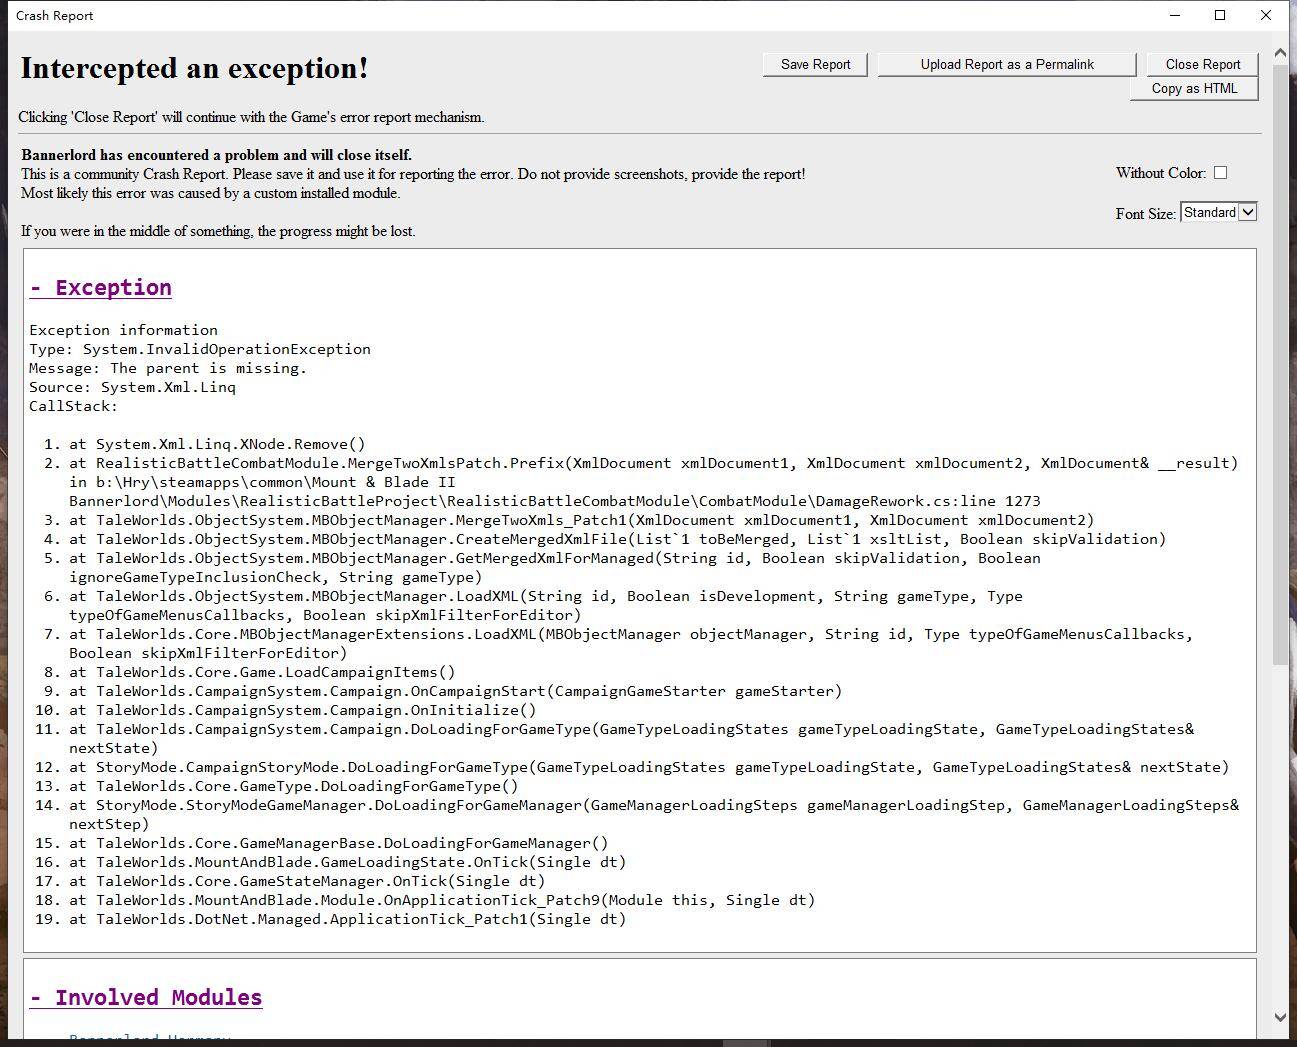
Task: Maximize the Crash Report window
Action: click(x=1220, y=15)
